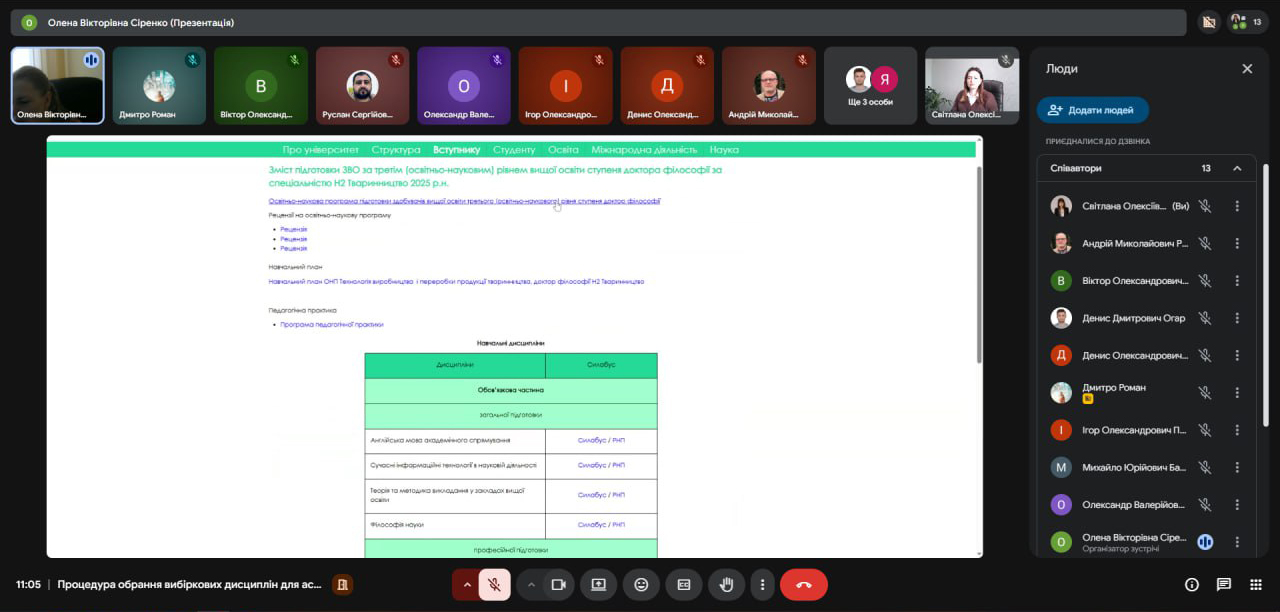
Task: Open the Програма педагогічної практики link
Action: [331, 324]
